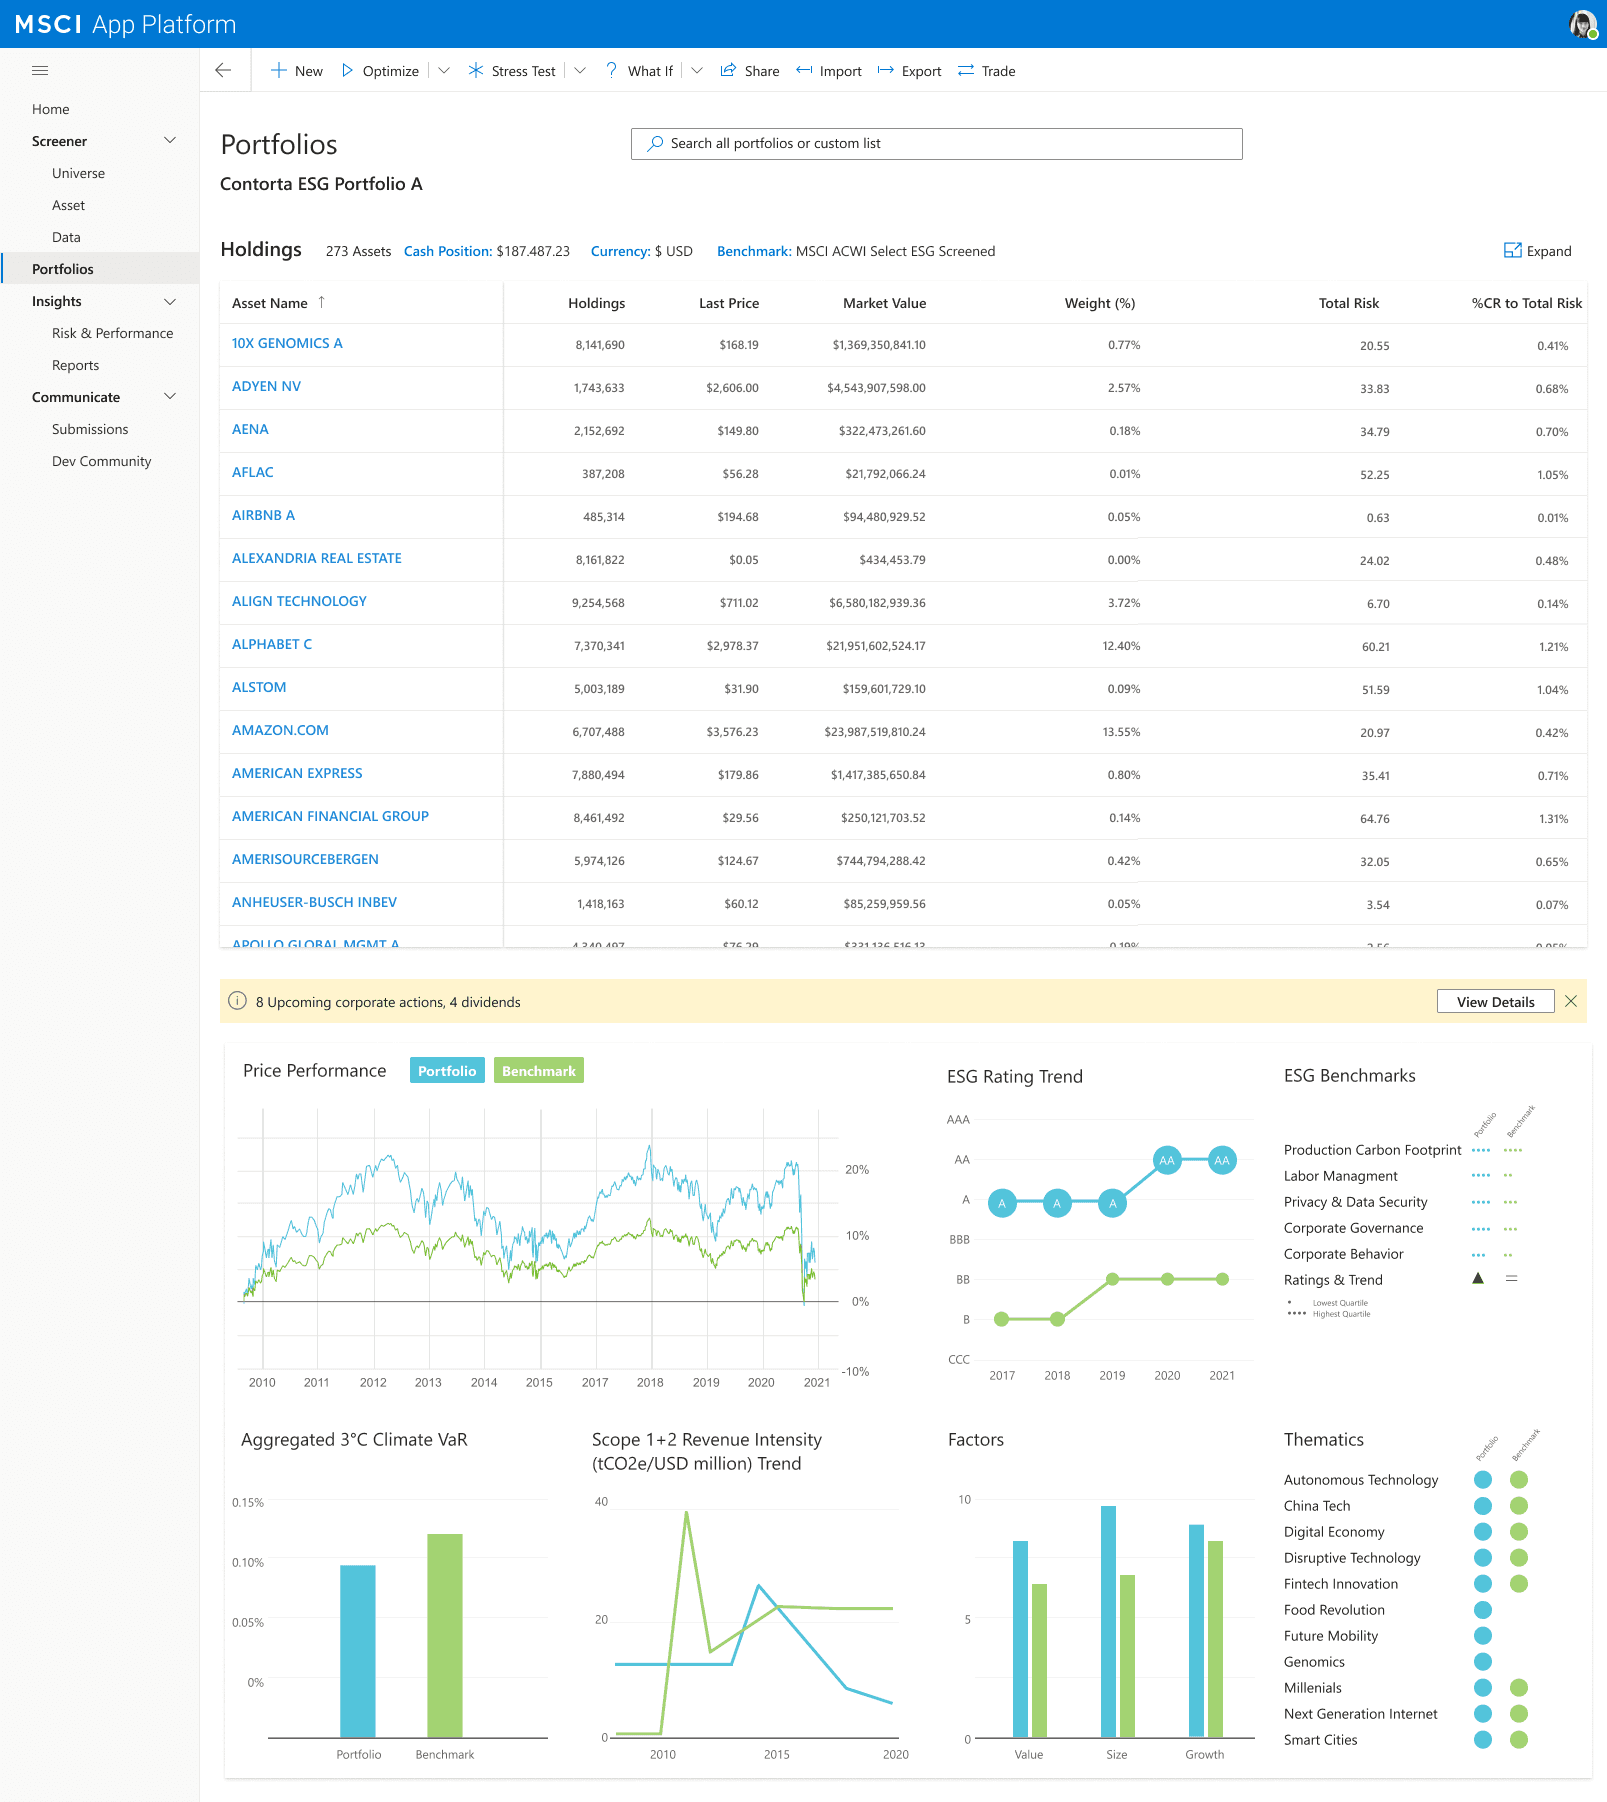Open Reports in the sidebar
The image size is (1607, 1802).
click(75, 365)
